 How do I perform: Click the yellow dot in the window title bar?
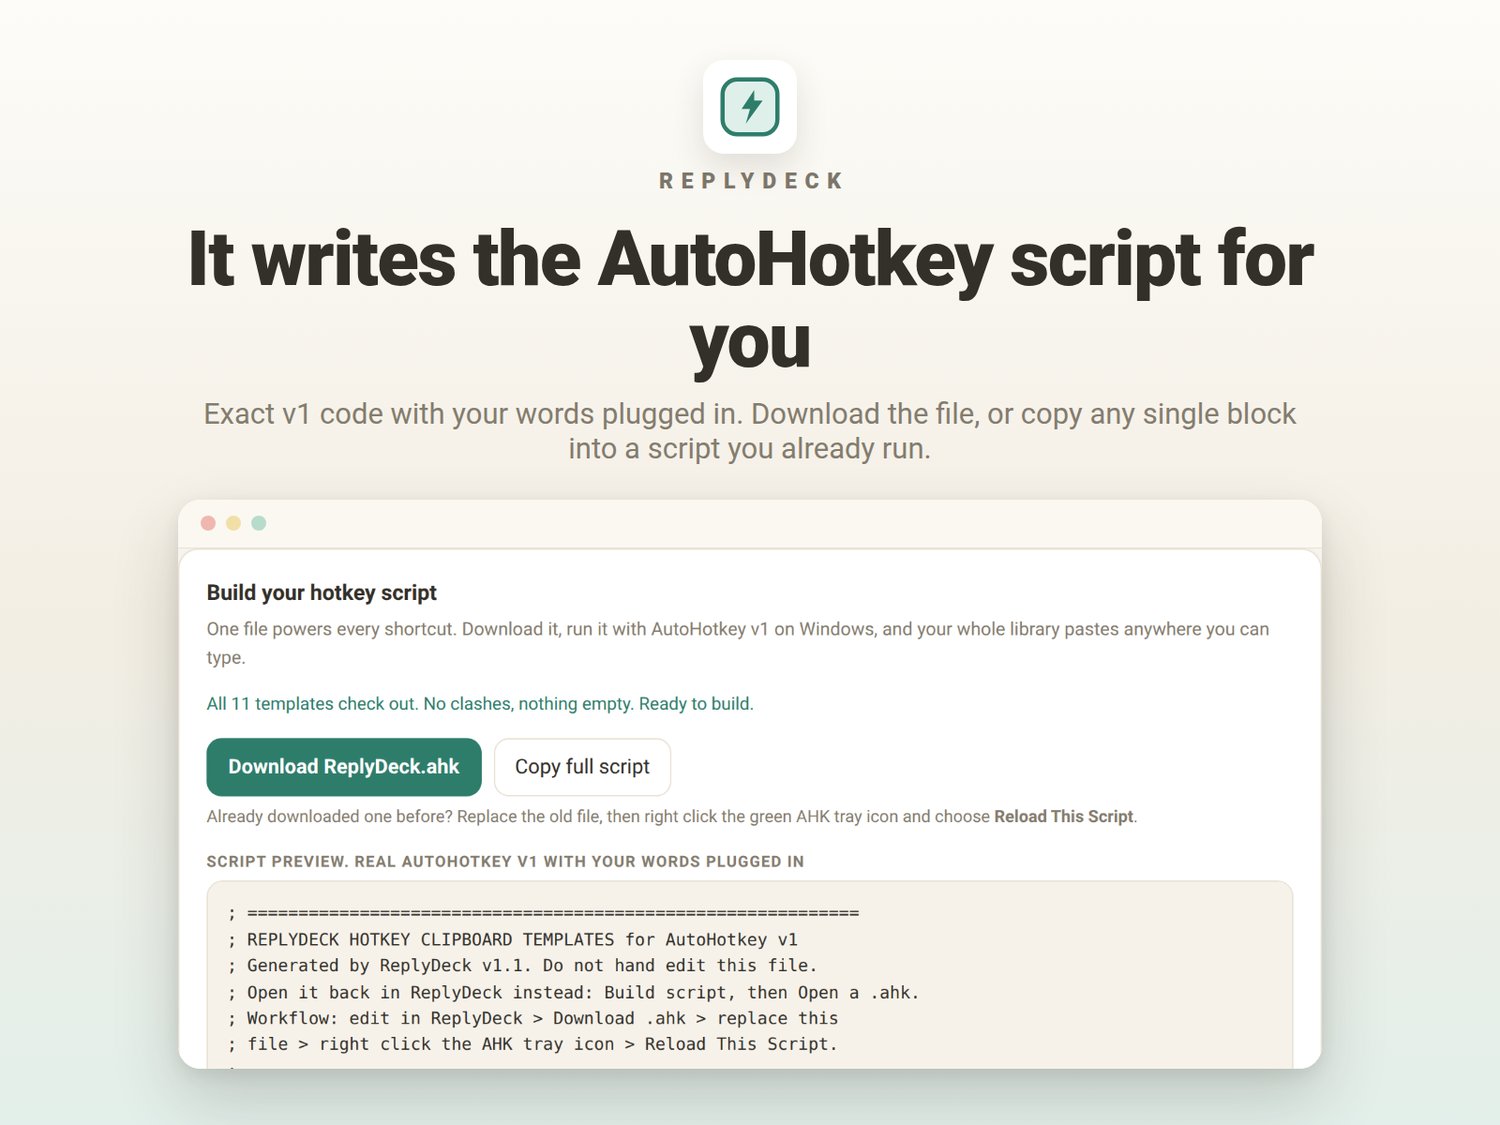point(233,523)
